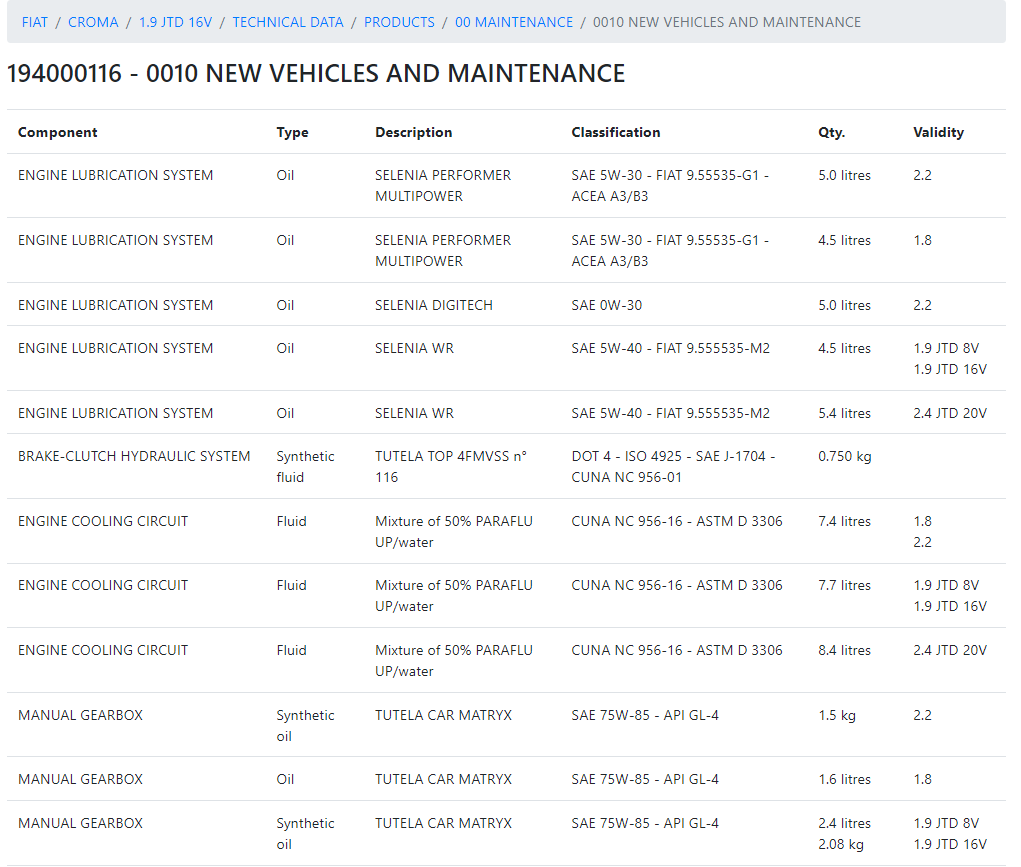Select the 2.4 litres 2.08 kg quantity cell
The height and width of the screenshot is (867, 1021).
(845, 834)
